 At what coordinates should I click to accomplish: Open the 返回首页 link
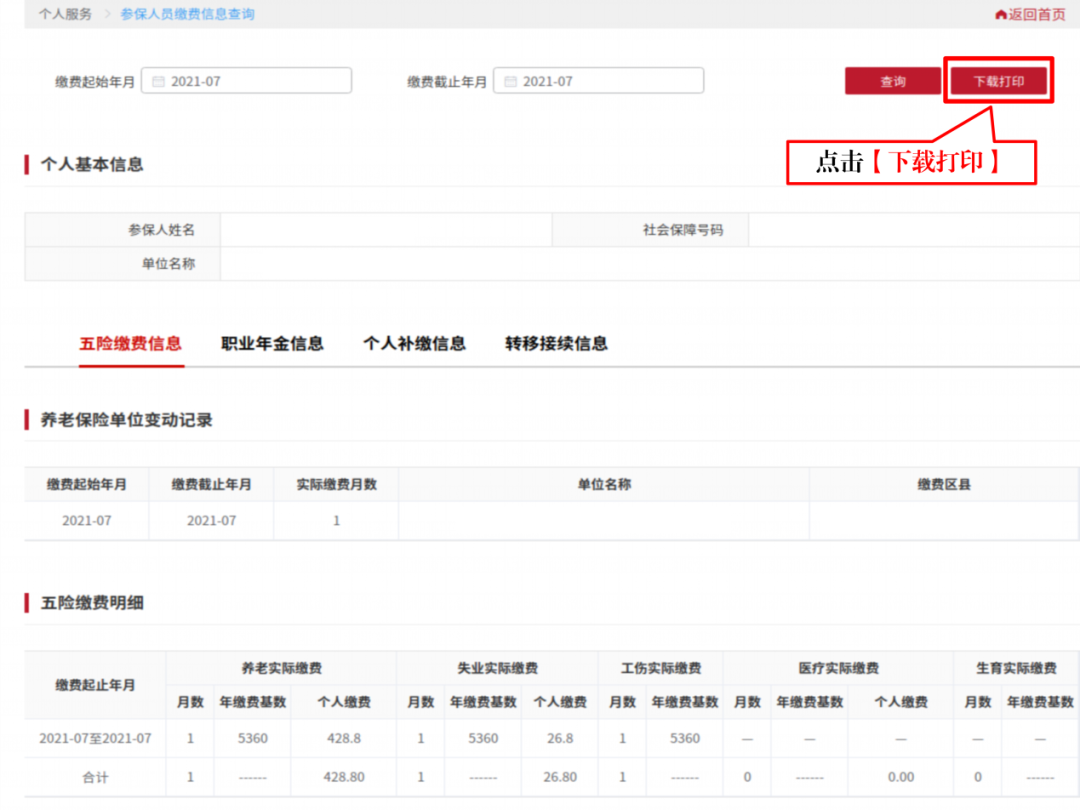[x=1035, y=14]
